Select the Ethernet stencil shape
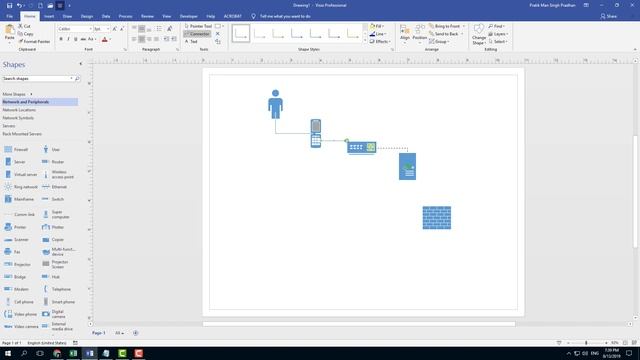Screen dimensions: 640x360 (55, 187)
